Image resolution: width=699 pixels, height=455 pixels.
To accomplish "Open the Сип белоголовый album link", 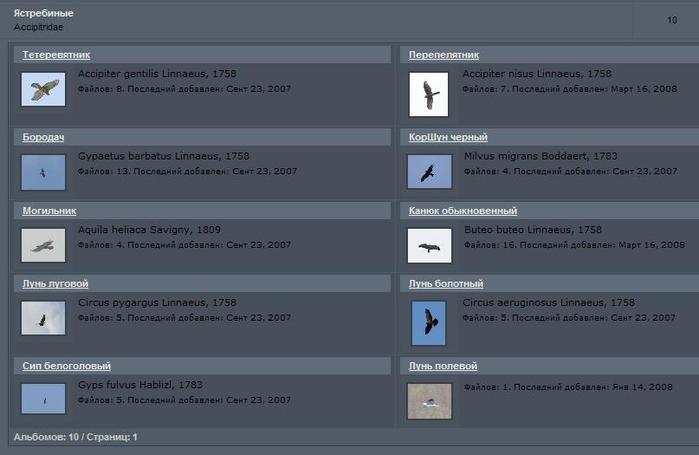I will coord(66,366).
